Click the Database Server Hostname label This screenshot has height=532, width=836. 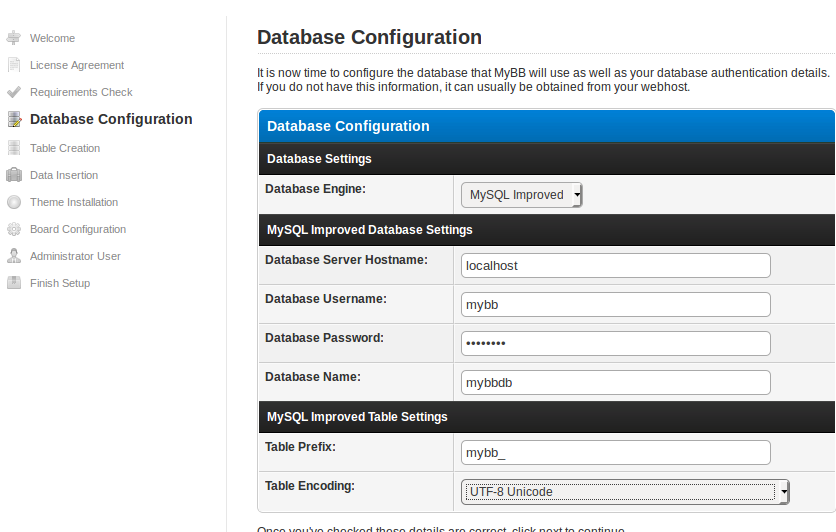click(x=347, y=260)
